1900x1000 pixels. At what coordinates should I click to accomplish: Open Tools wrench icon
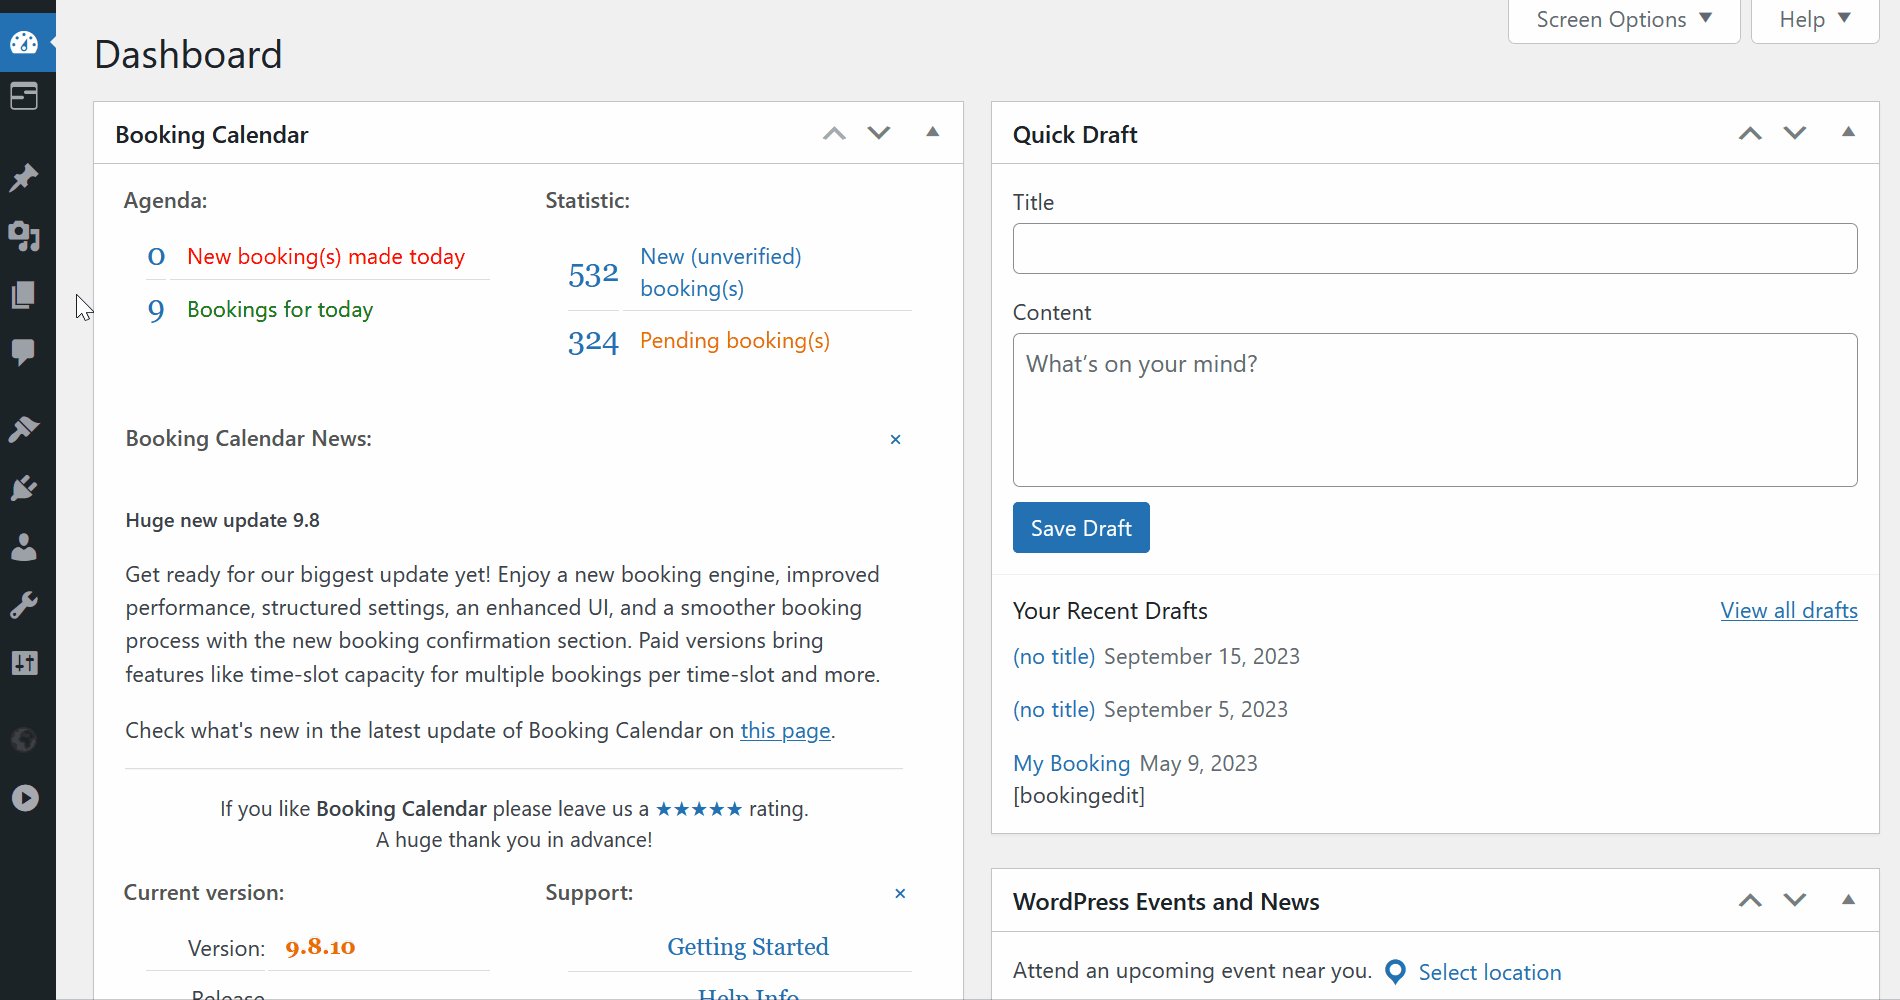click(24, 605)
